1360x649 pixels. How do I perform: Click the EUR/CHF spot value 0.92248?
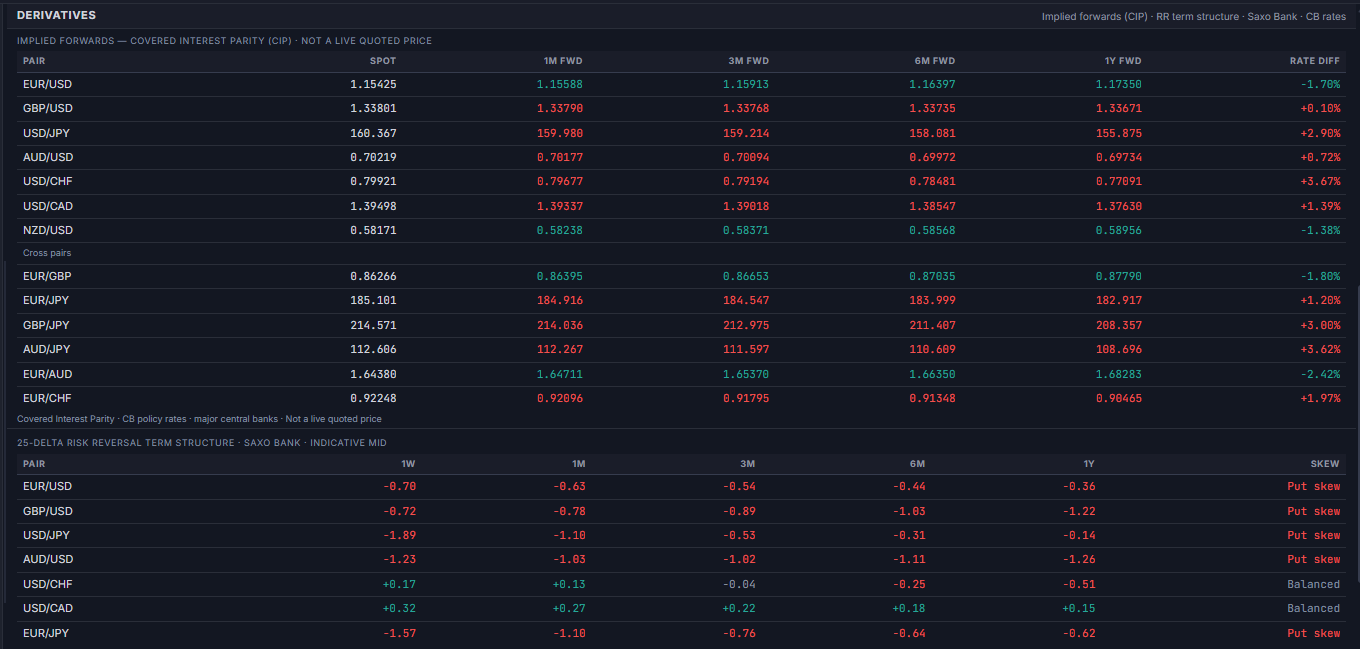point(373,398)
